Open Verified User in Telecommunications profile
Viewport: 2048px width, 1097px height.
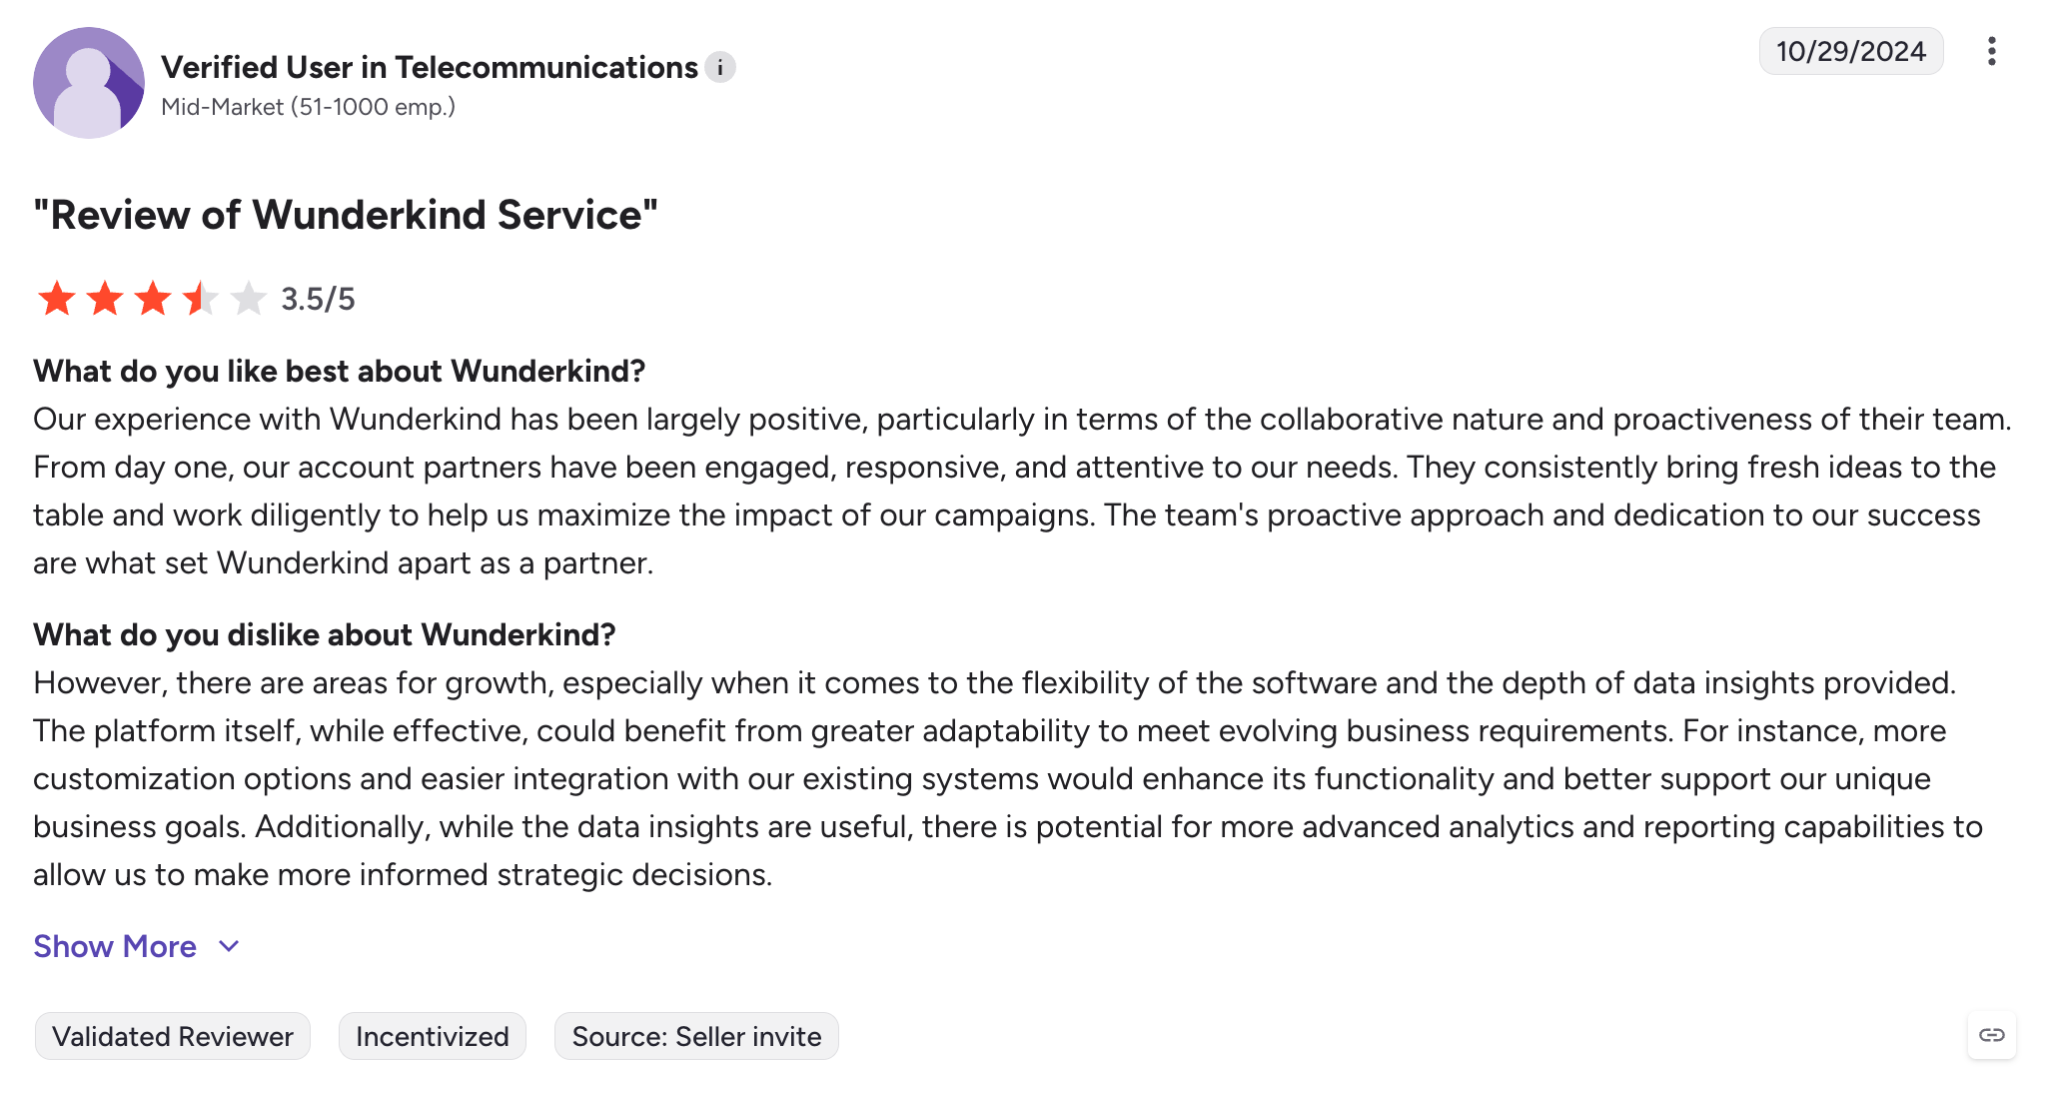pos(429,67)
